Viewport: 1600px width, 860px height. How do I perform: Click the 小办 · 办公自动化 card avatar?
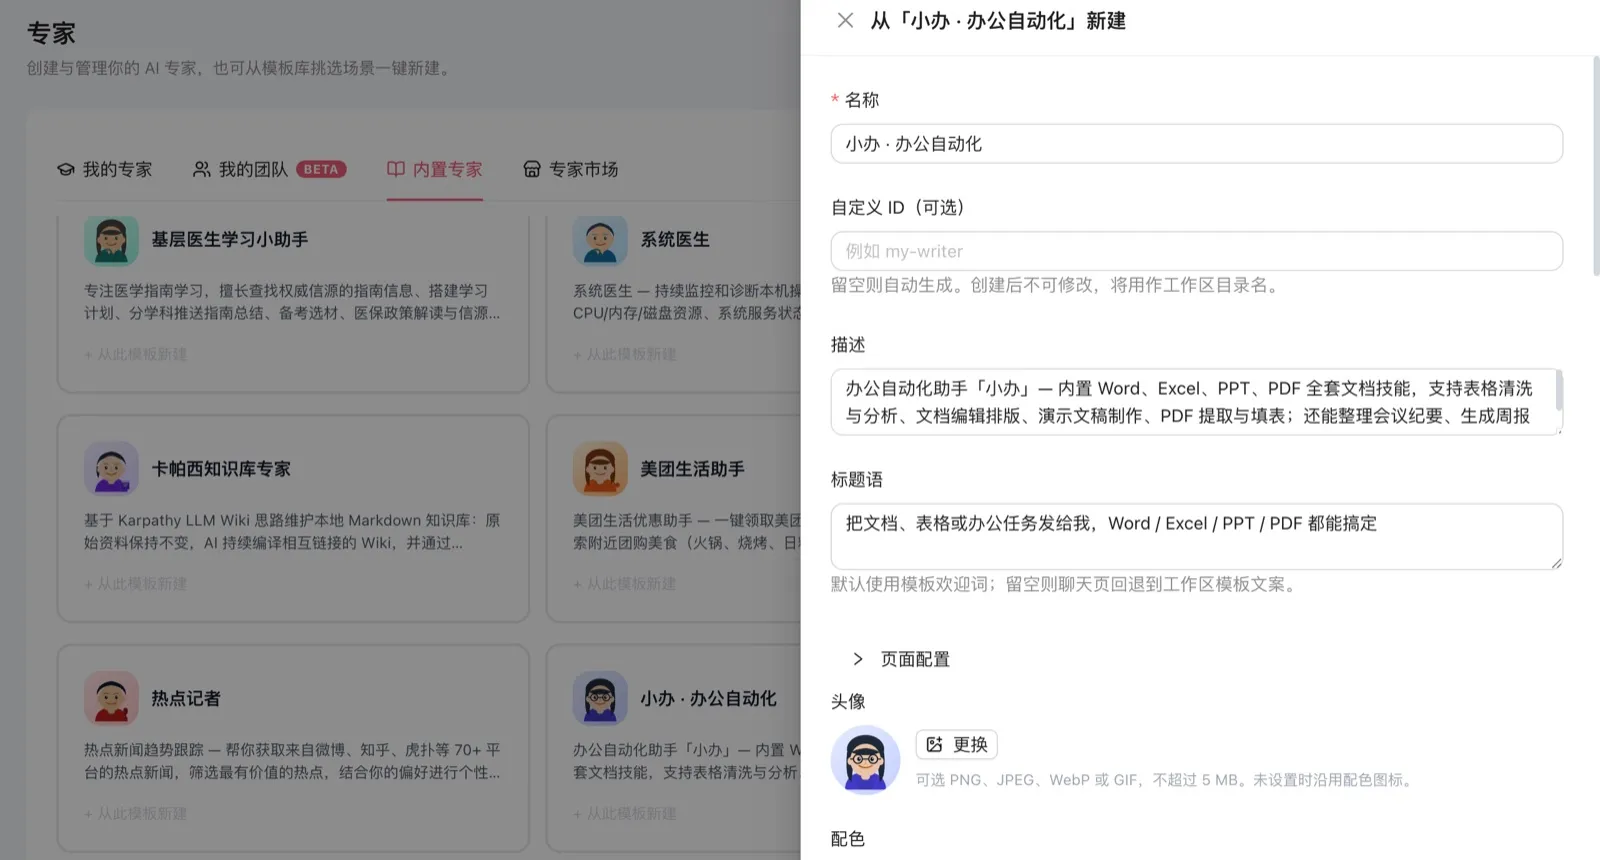pyautogui.click(x=600, y=698)
